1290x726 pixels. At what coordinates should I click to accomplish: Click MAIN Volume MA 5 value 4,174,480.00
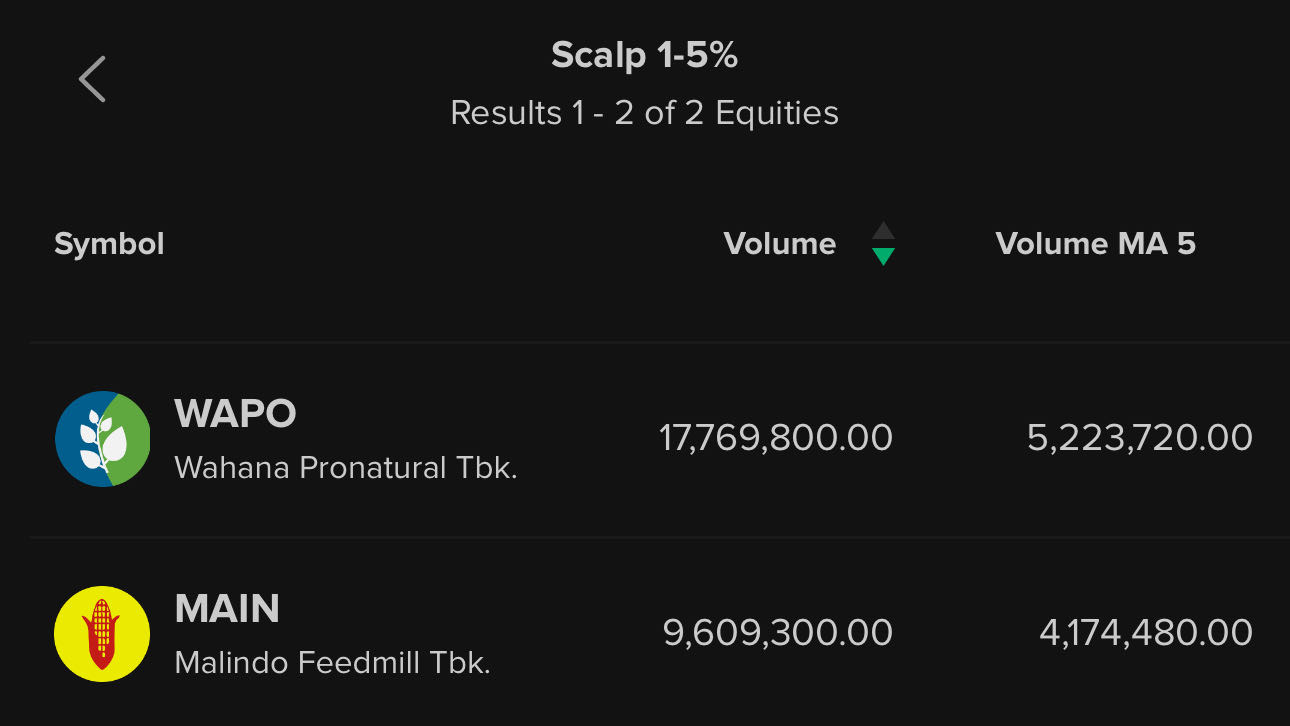(1145, 633)
